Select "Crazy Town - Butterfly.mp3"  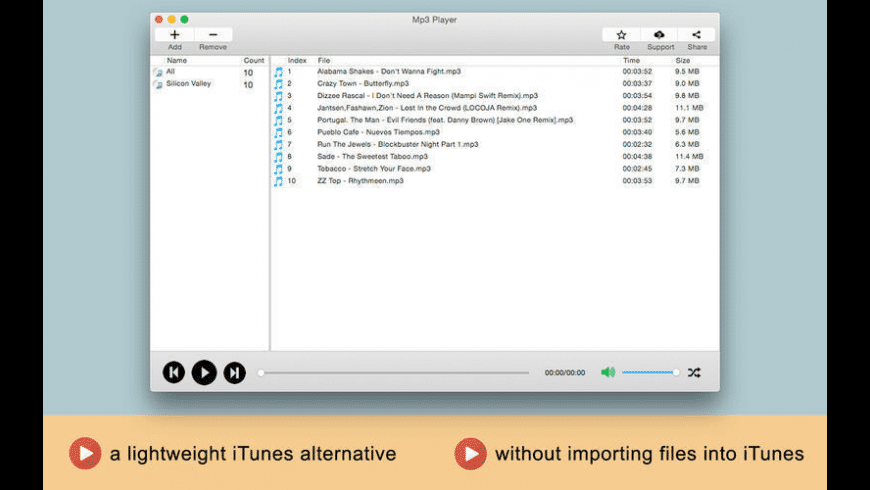click(363, 83)
